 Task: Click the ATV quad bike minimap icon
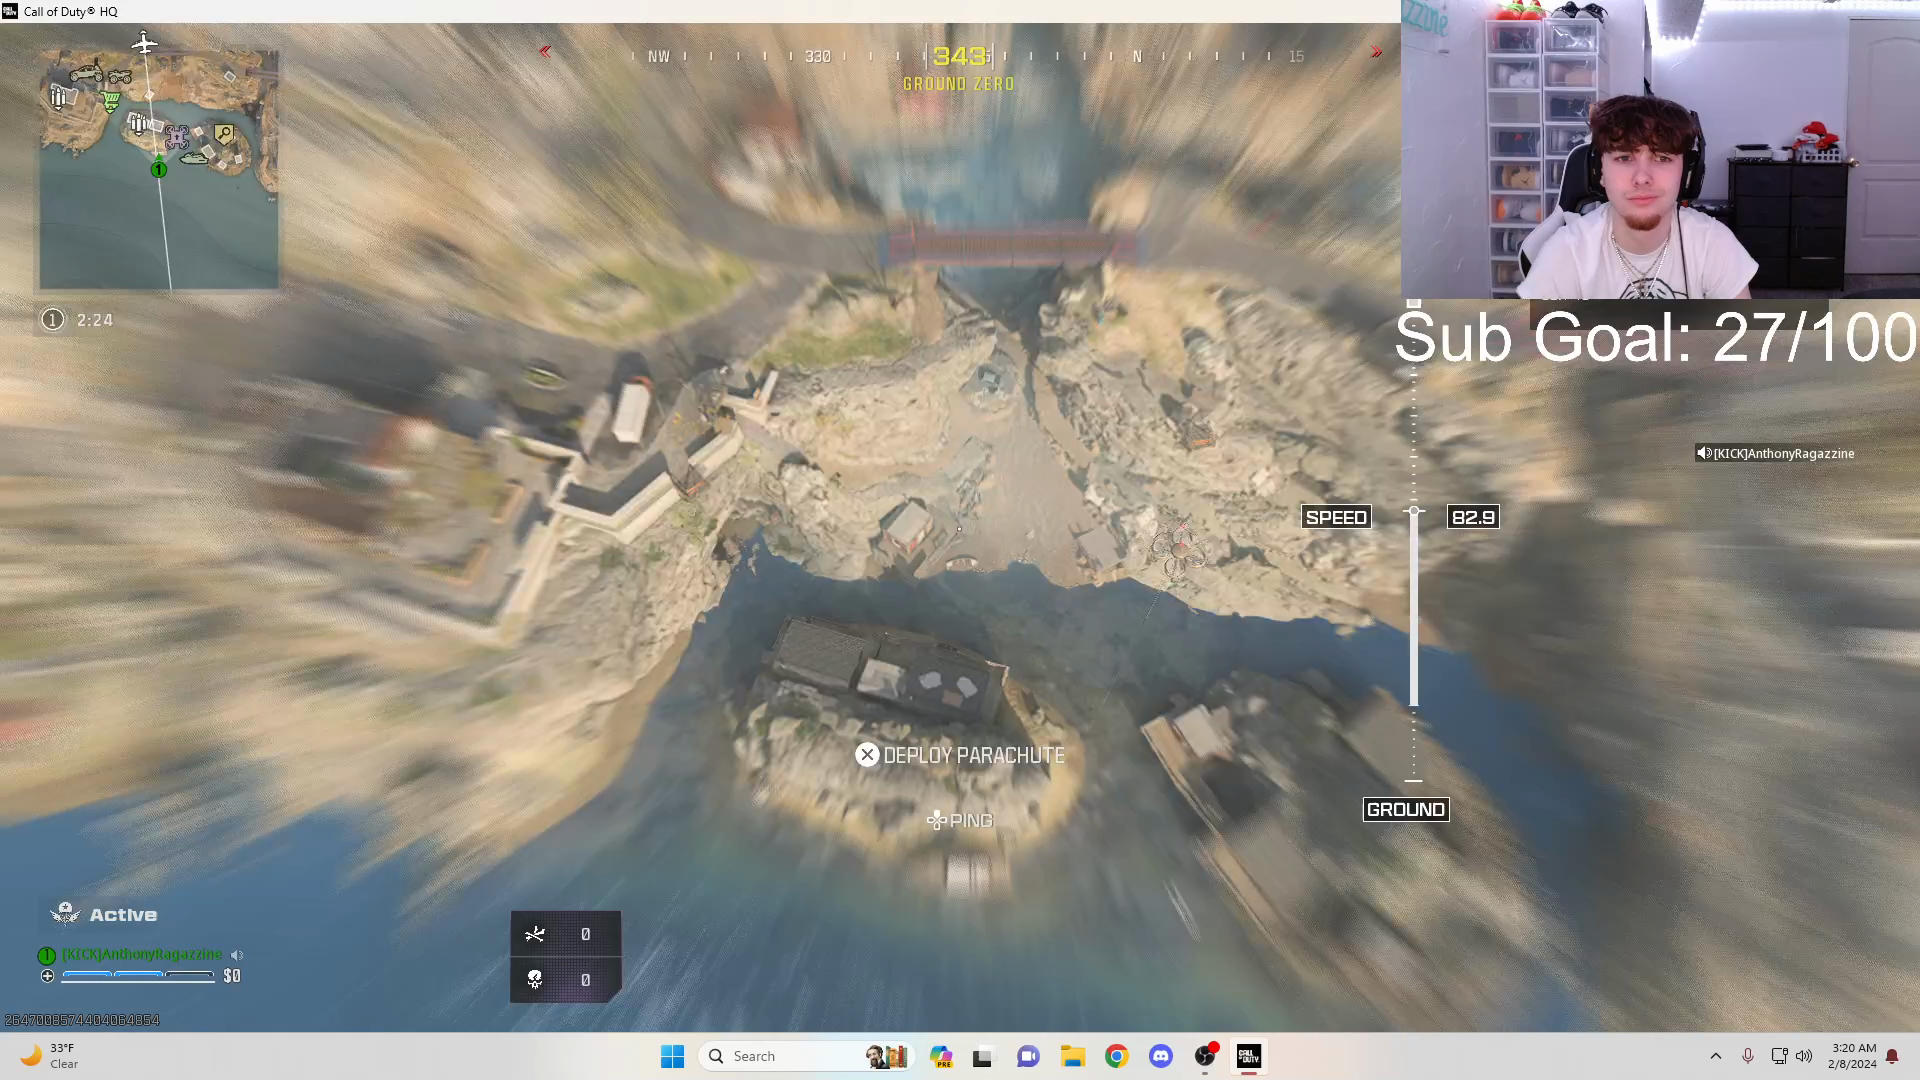click(120, 77)
